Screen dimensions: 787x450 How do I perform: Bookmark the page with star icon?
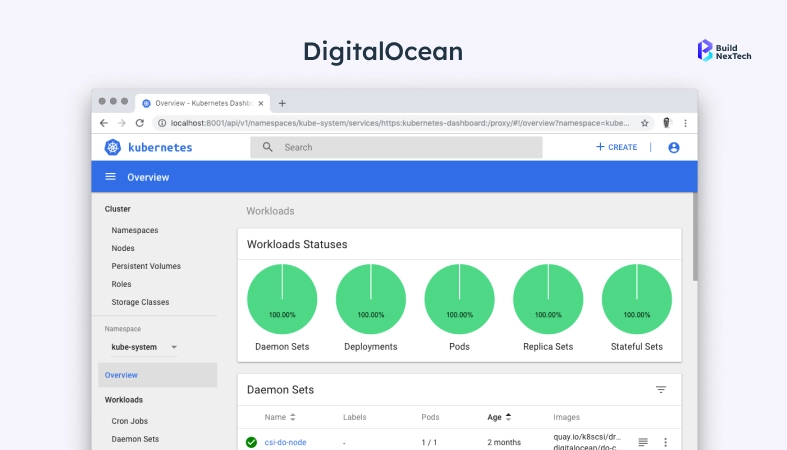644,123
